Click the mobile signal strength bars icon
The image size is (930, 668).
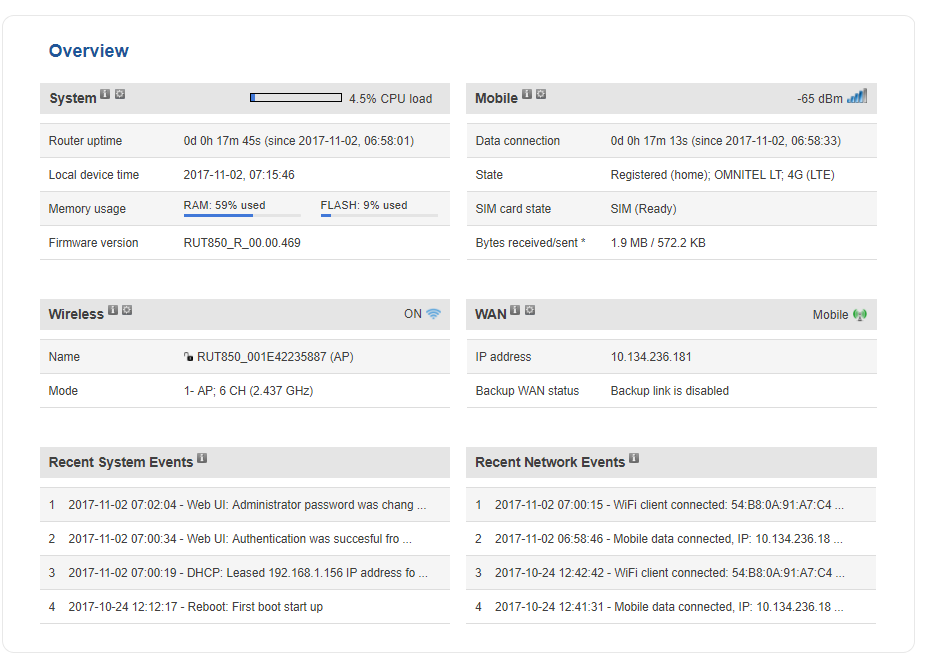coord(857,97)
